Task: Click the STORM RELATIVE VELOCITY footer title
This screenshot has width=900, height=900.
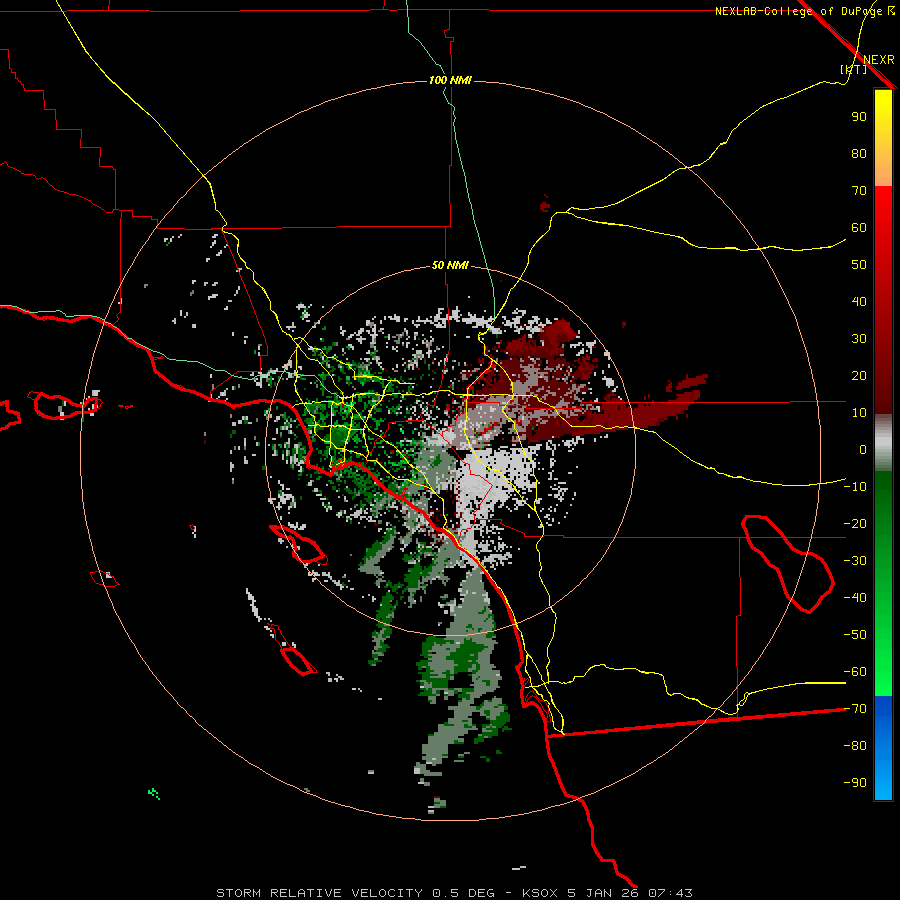Action: [320, 893]
